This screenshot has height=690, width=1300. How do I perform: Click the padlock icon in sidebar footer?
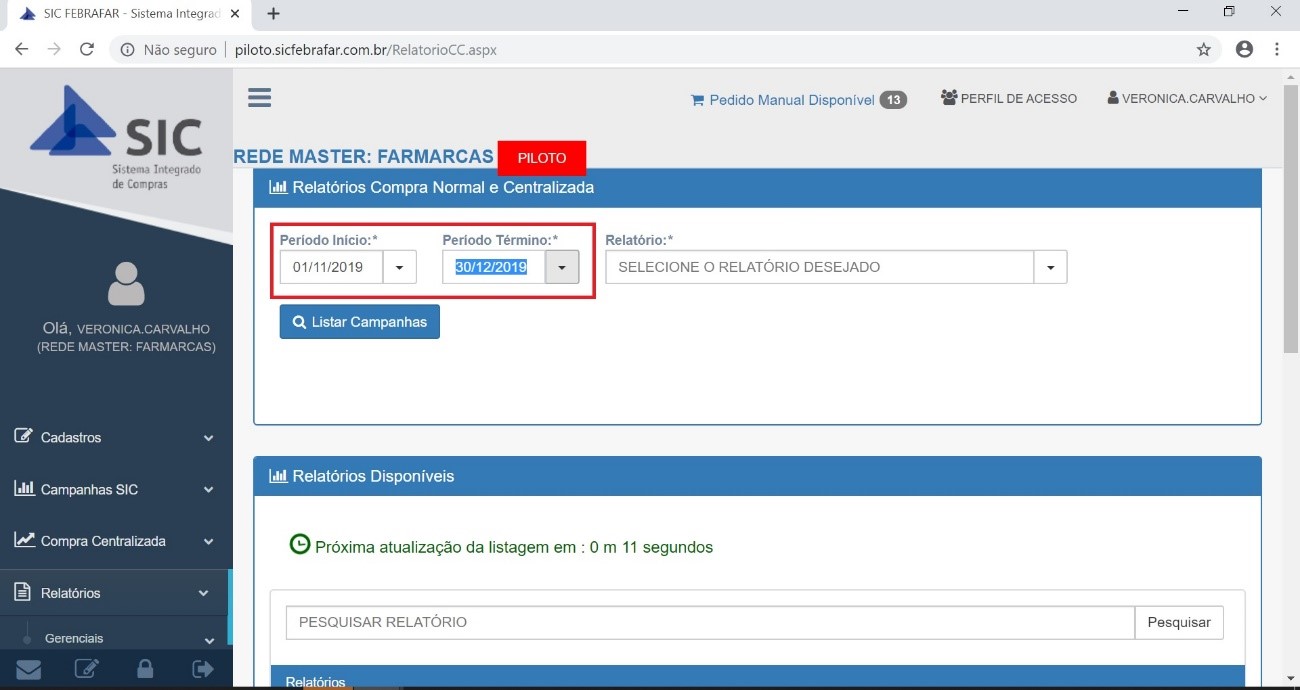145,669
